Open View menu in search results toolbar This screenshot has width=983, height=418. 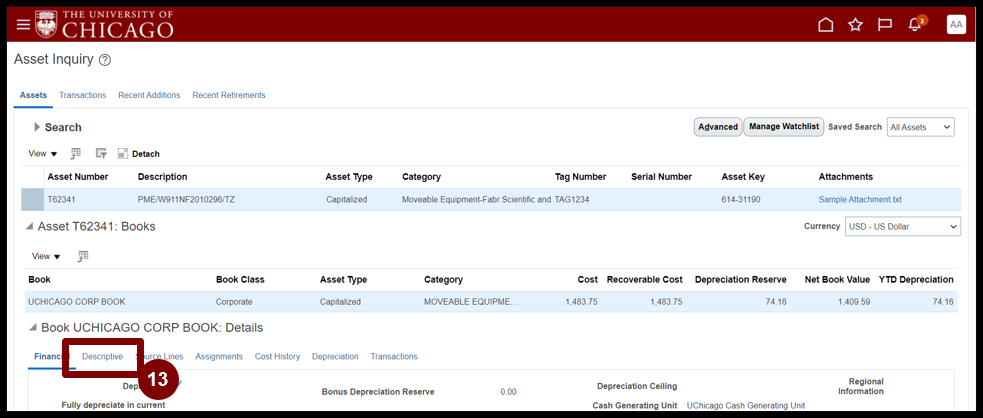tap(45, 154)
